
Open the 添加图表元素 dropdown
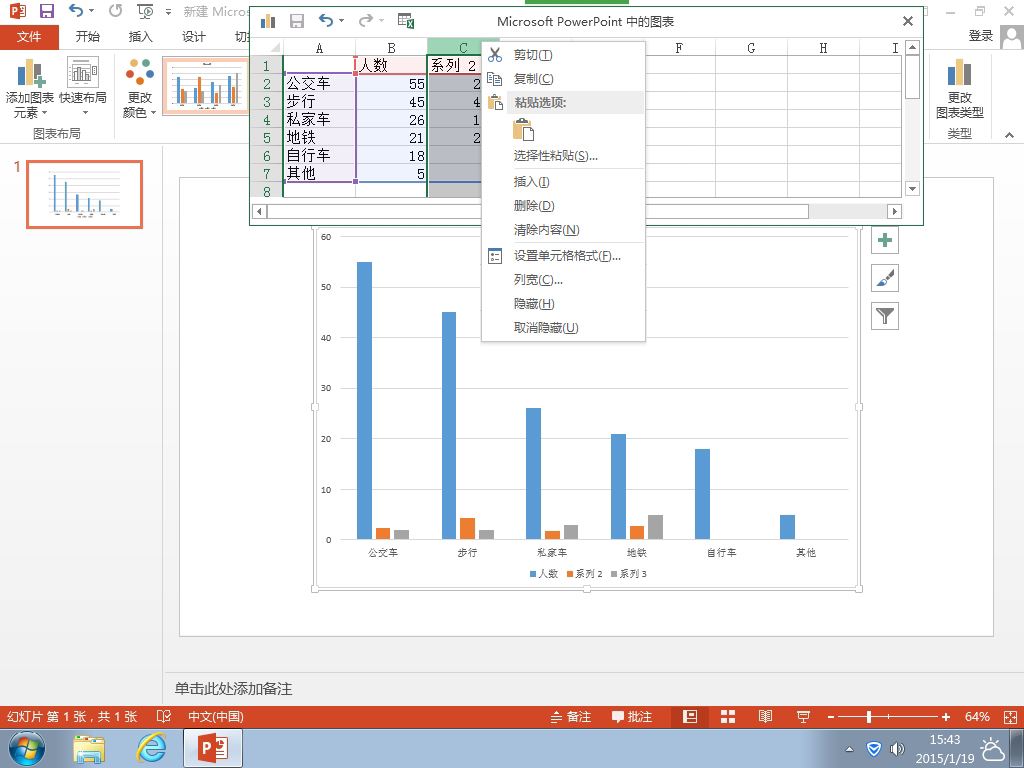pyautogui.click(x=29, y=88)
